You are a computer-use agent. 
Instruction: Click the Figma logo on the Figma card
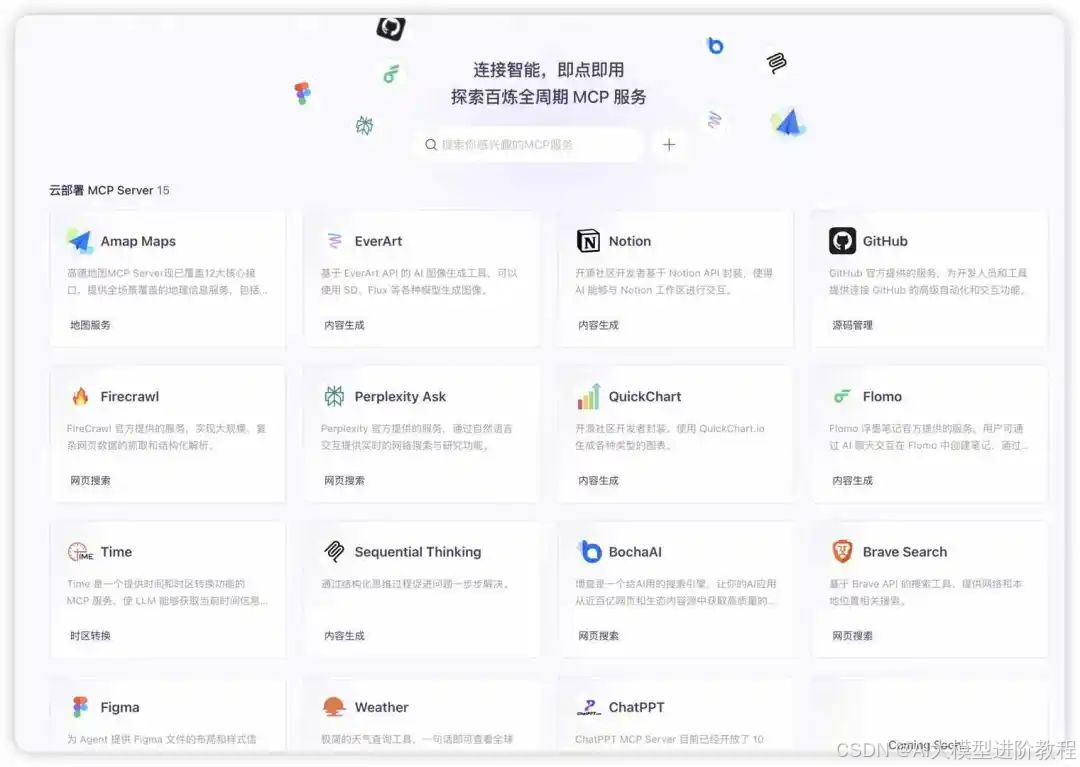pyautogui.click(x=80, y=707)
